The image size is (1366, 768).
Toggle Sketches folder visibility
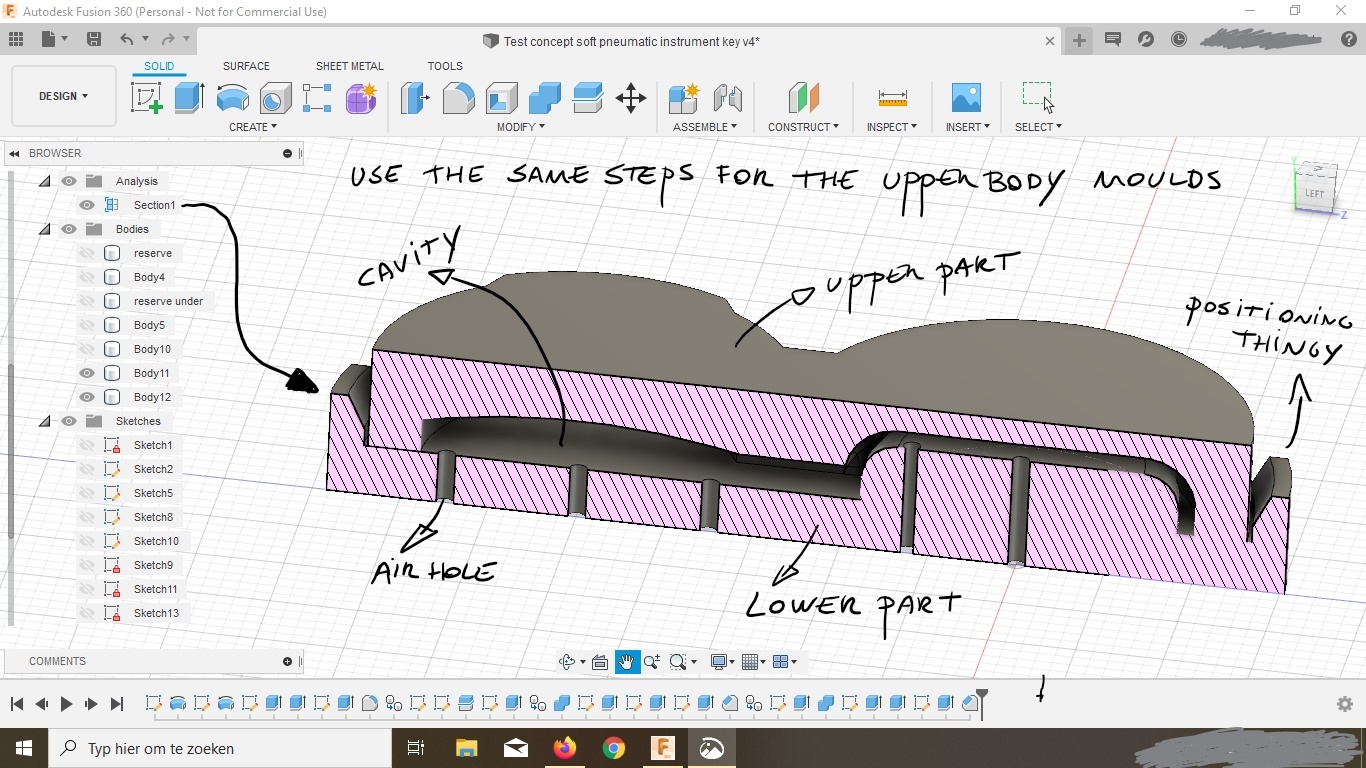point(69,421)
